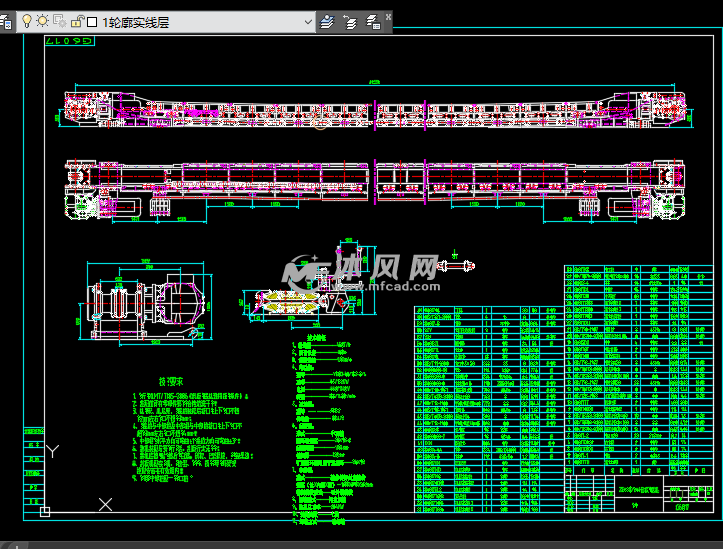This screenshot has width=723, height=549.
Task: Toggle the viewport freeze icon in layer bar
Action: pos(59,21)
